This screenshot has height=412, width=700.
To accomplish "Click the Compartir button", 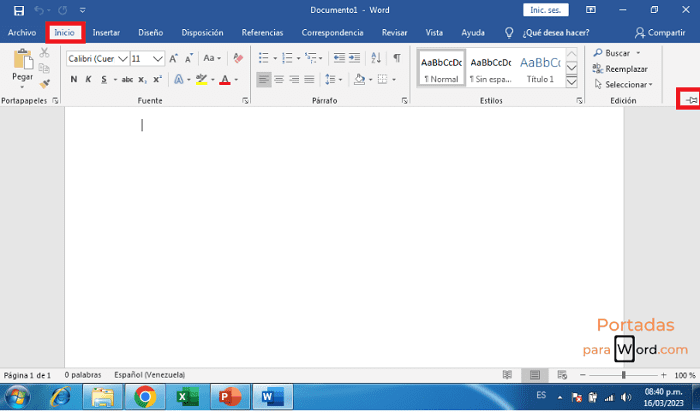I will (659, 32).
